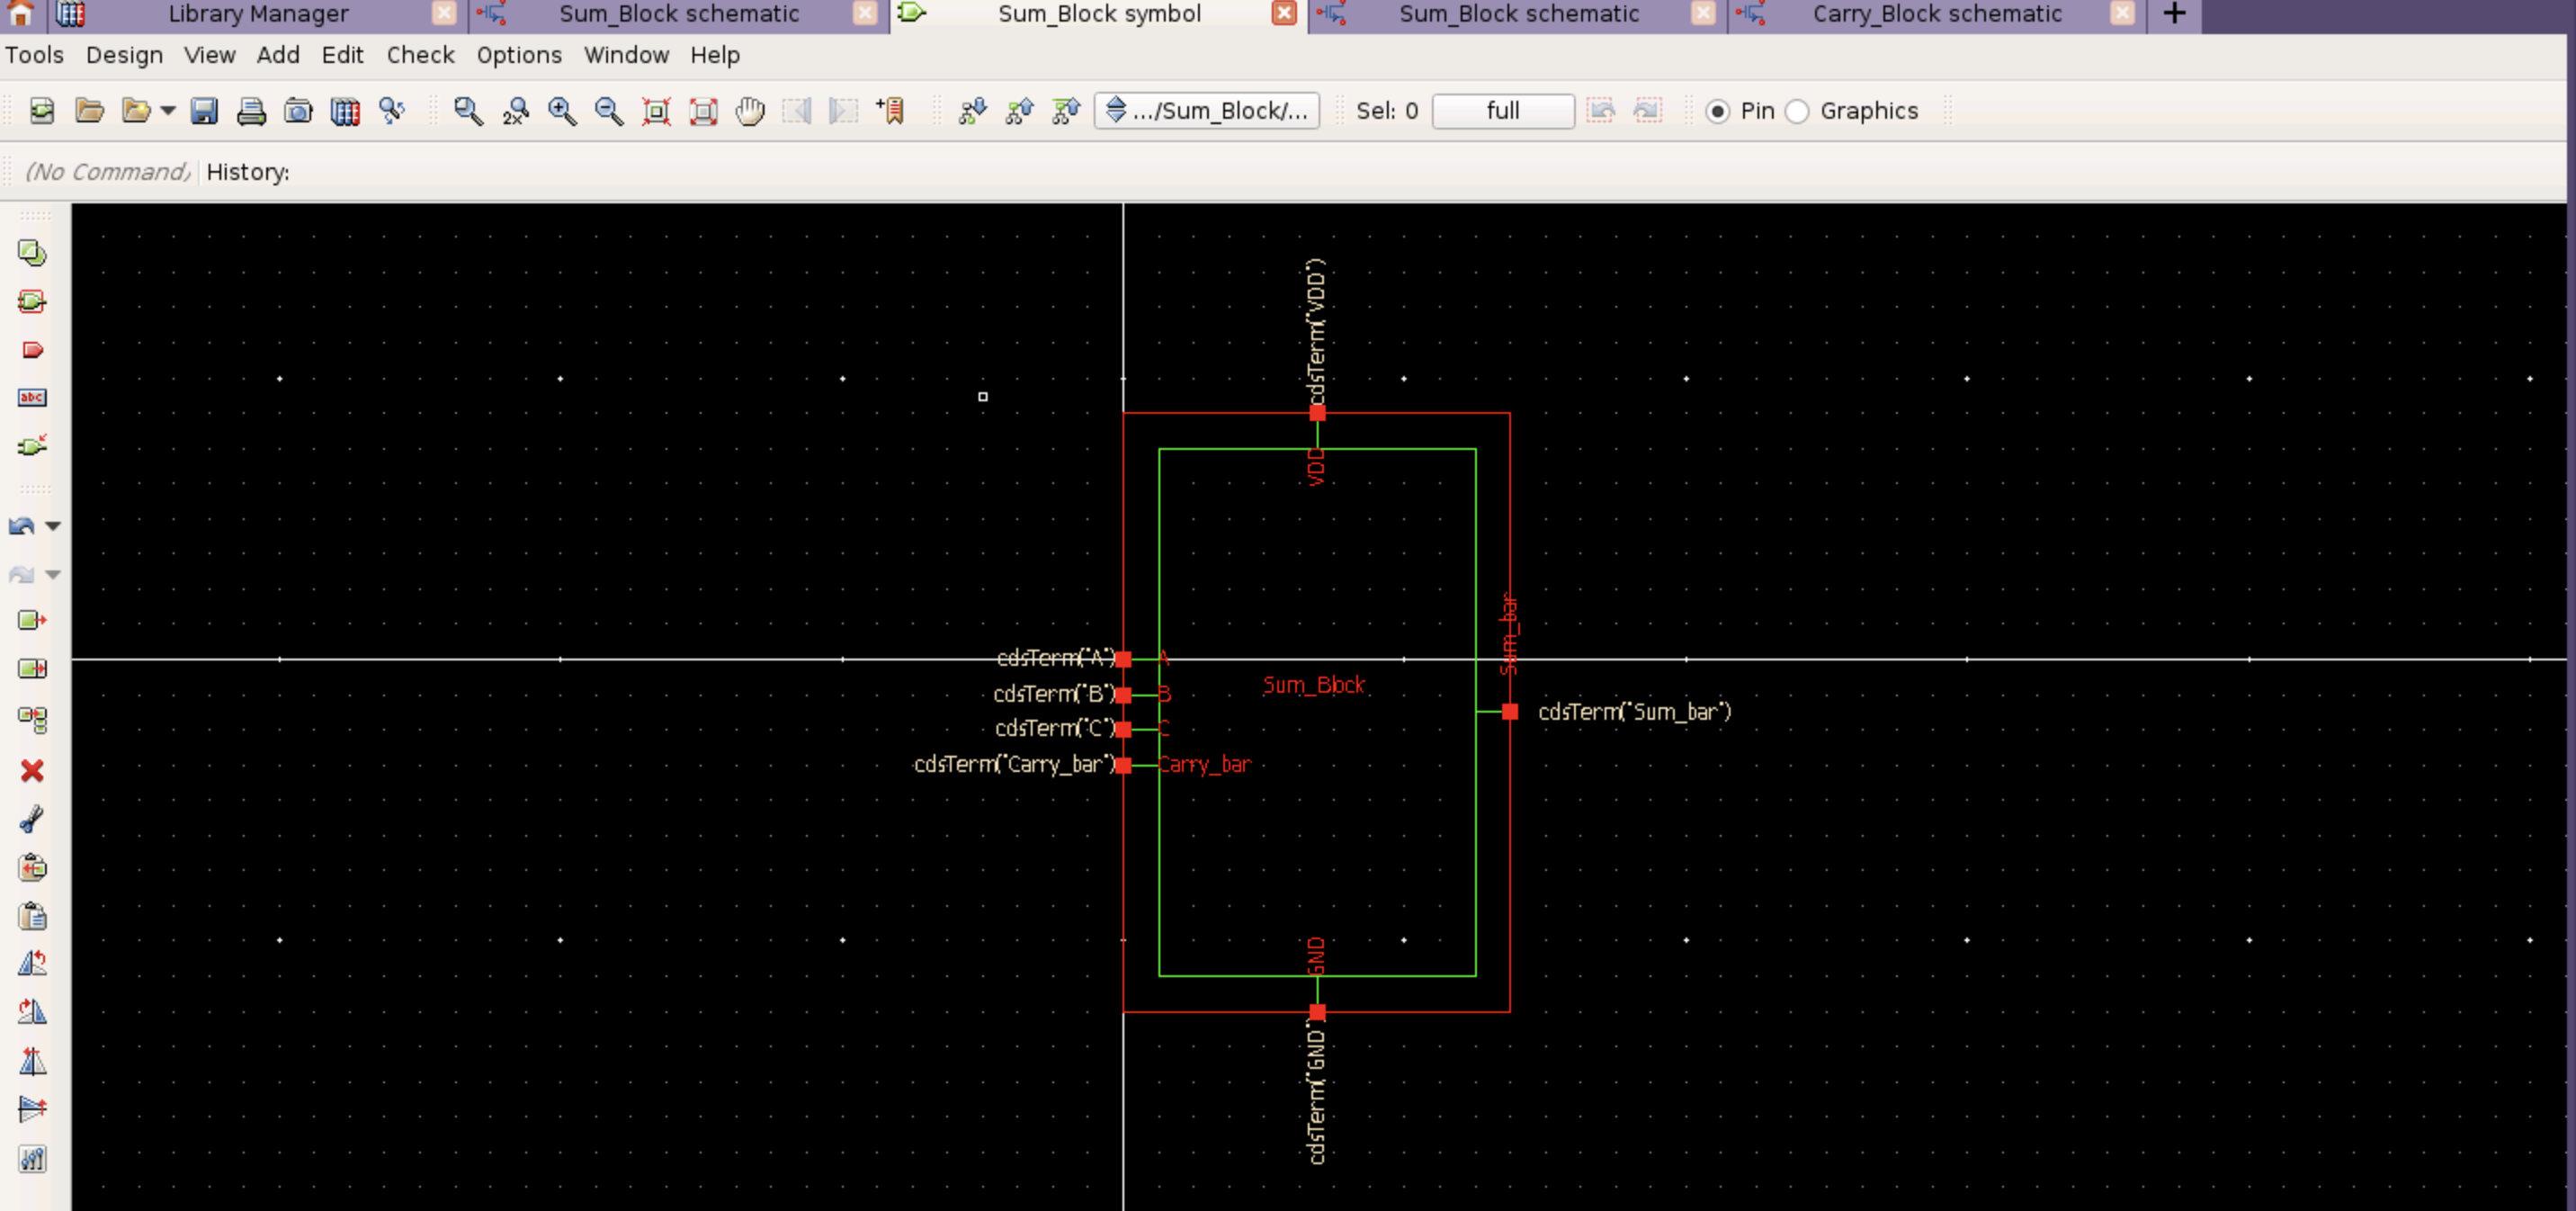Enable the Pin selection mode
The height and width of the screenshot is (1211, 2576).
1720,111
